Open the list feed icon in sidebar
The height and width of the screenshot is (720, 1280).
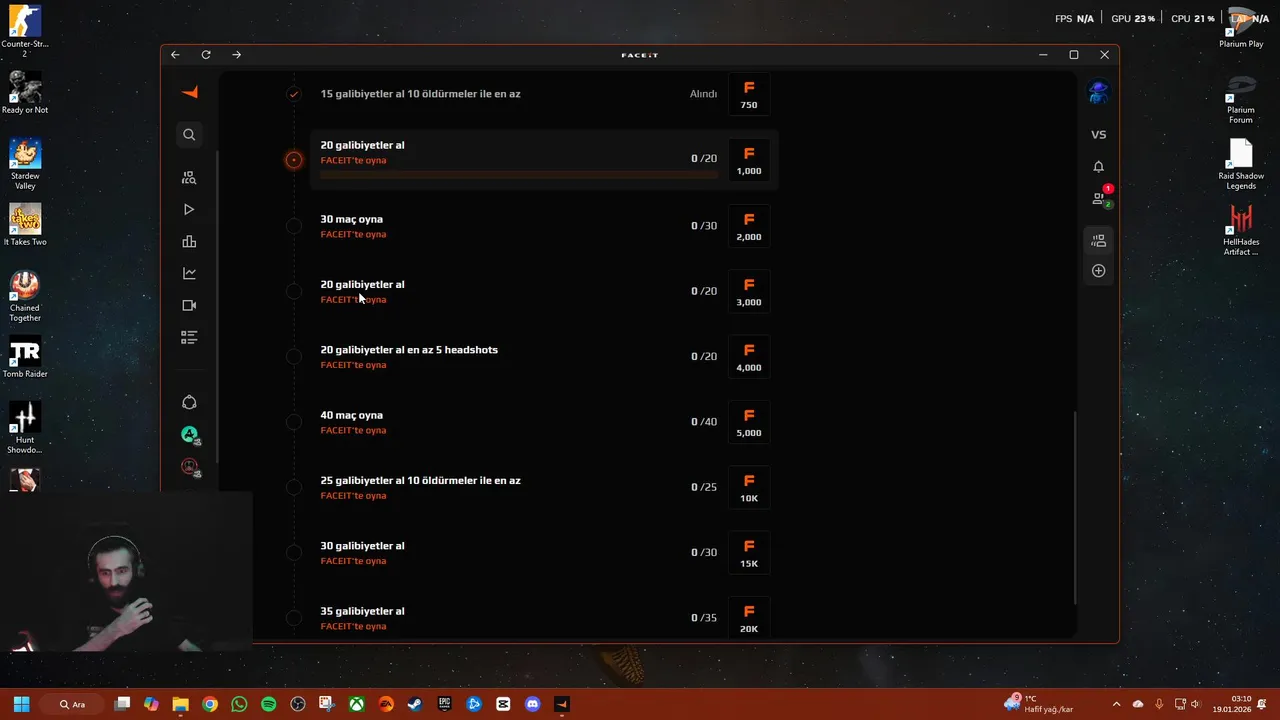pyautogui.click(x=189, y=337)
